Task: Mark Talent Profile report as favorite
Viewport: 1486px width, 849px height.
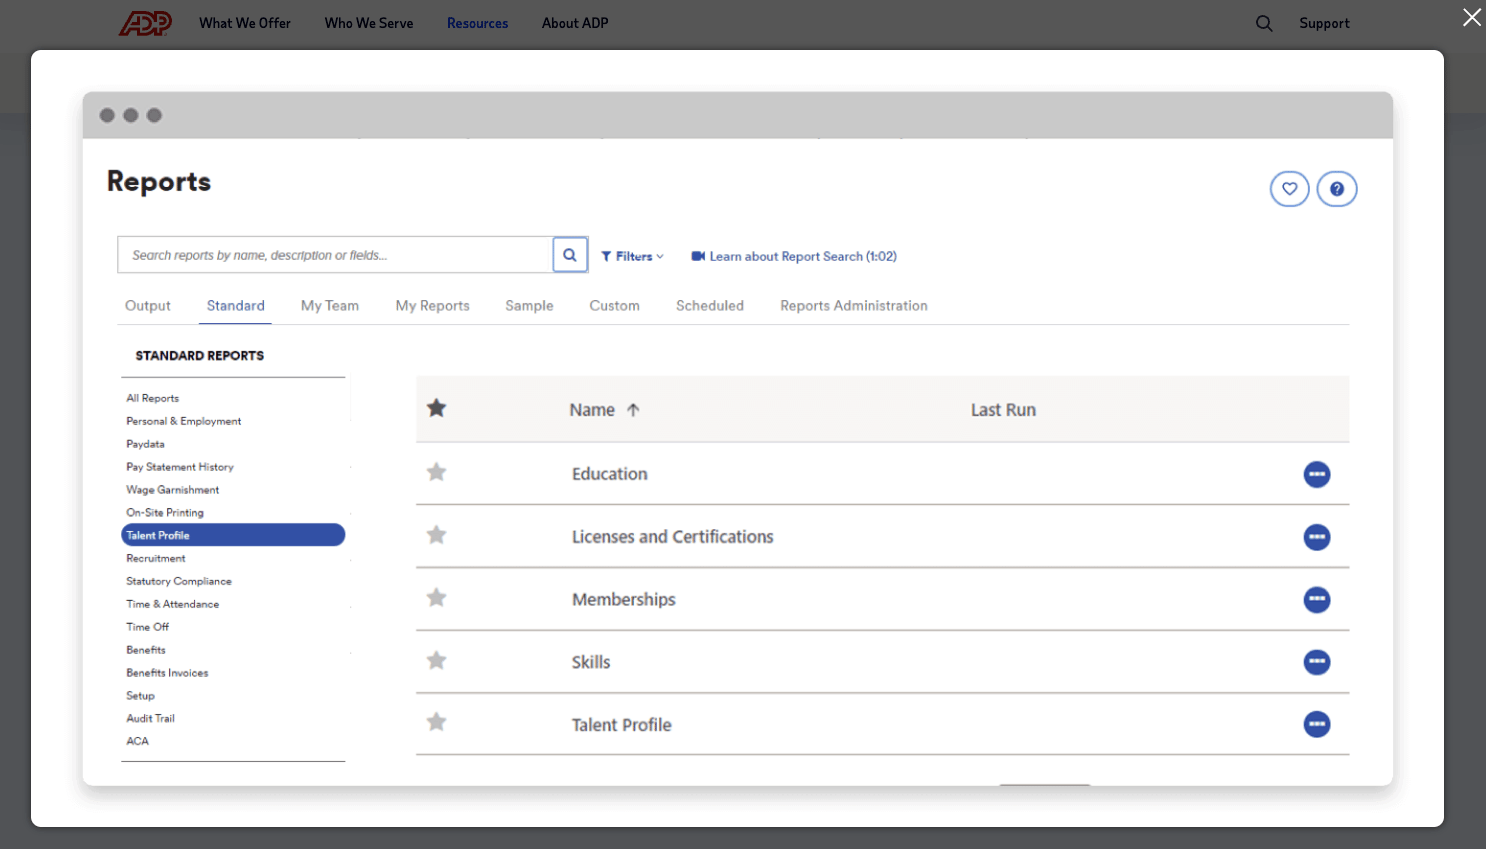Action: [x=436, y=722]
